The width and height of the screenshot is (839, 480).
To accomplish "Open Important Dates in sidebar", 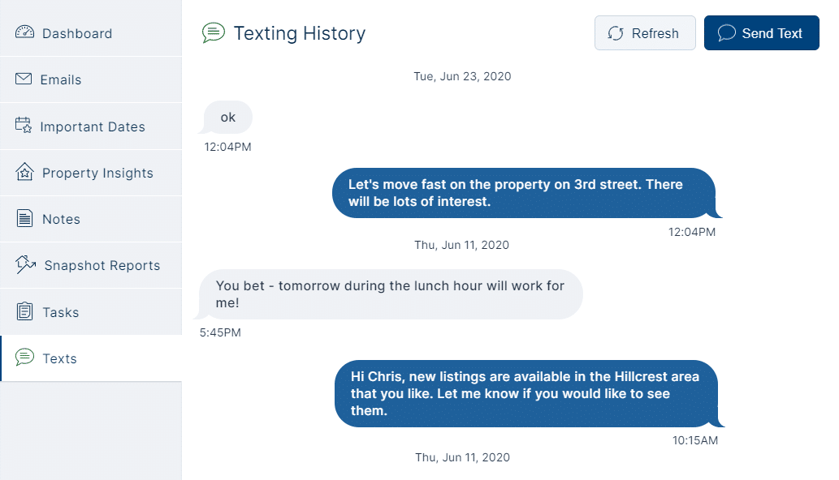I will coord(91,126).
